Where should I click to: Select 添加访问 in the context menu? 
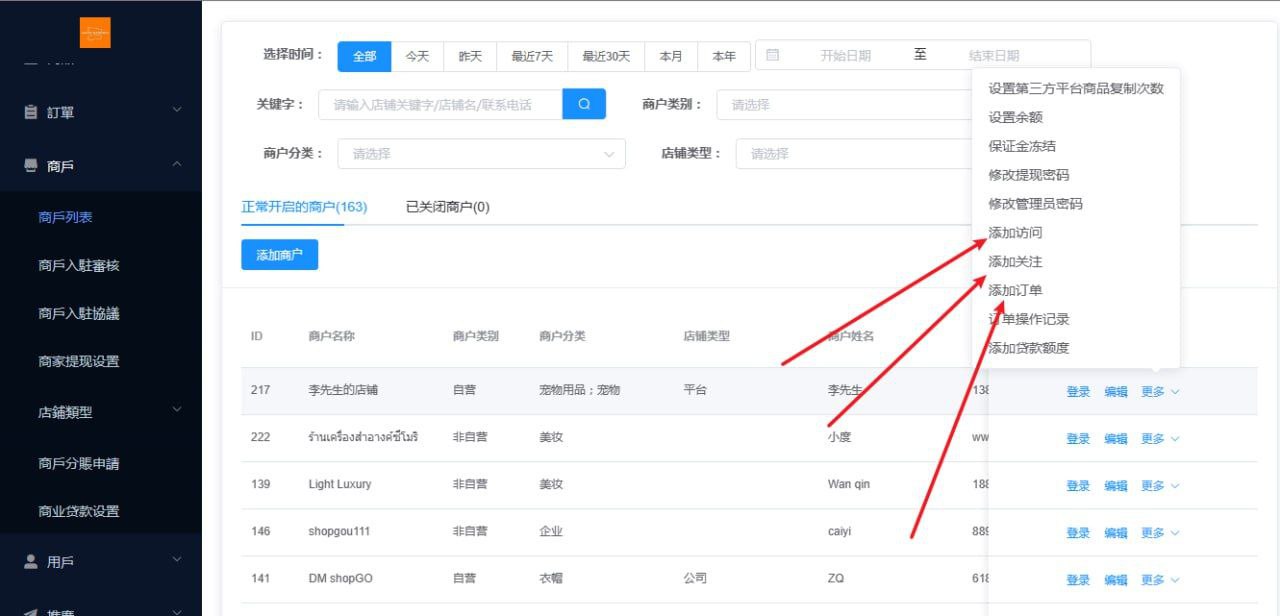coord(1015,233)
